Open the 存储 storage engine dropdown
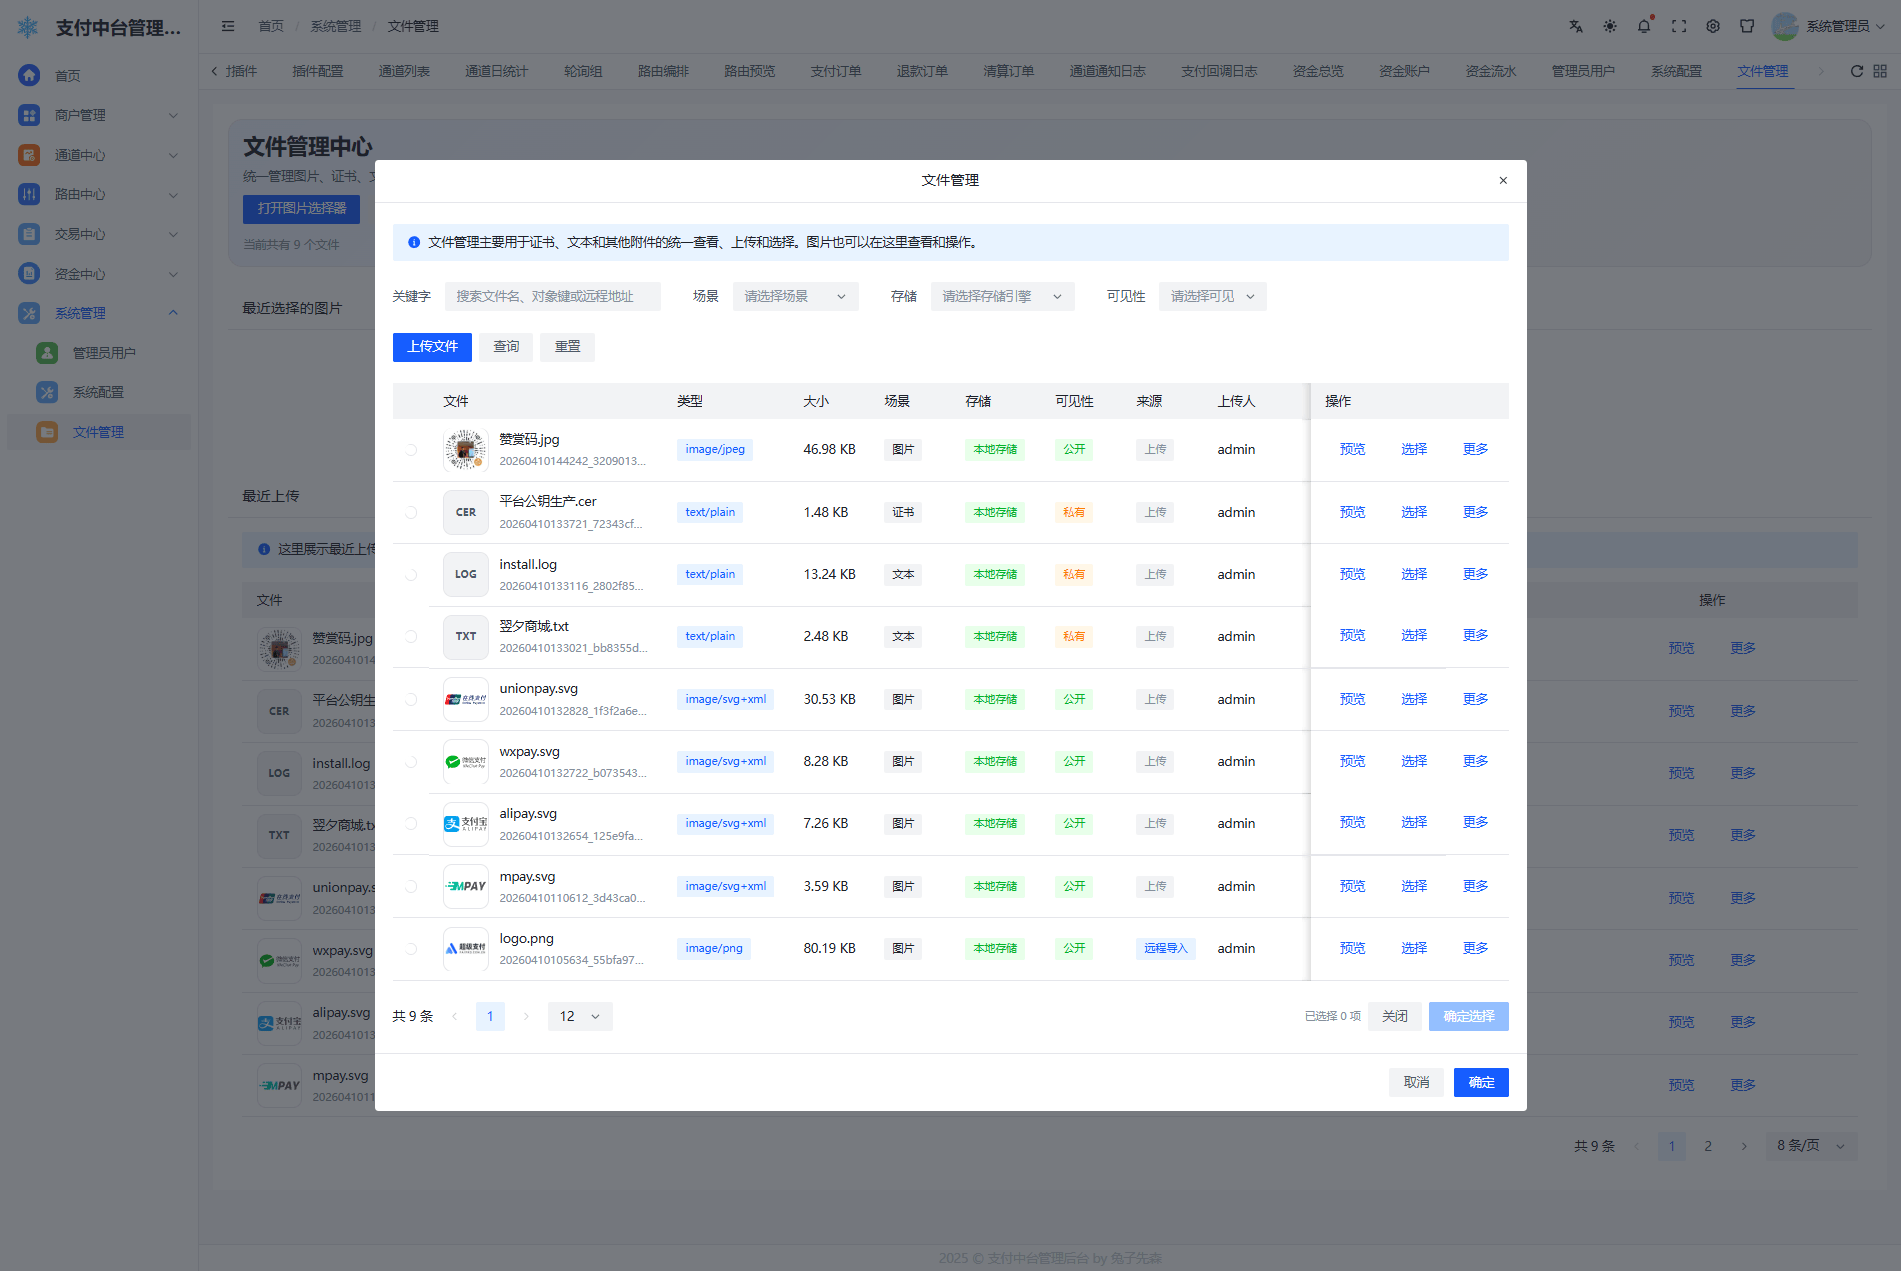Screen dimensions: 1901x1271 pos(1002,297)
